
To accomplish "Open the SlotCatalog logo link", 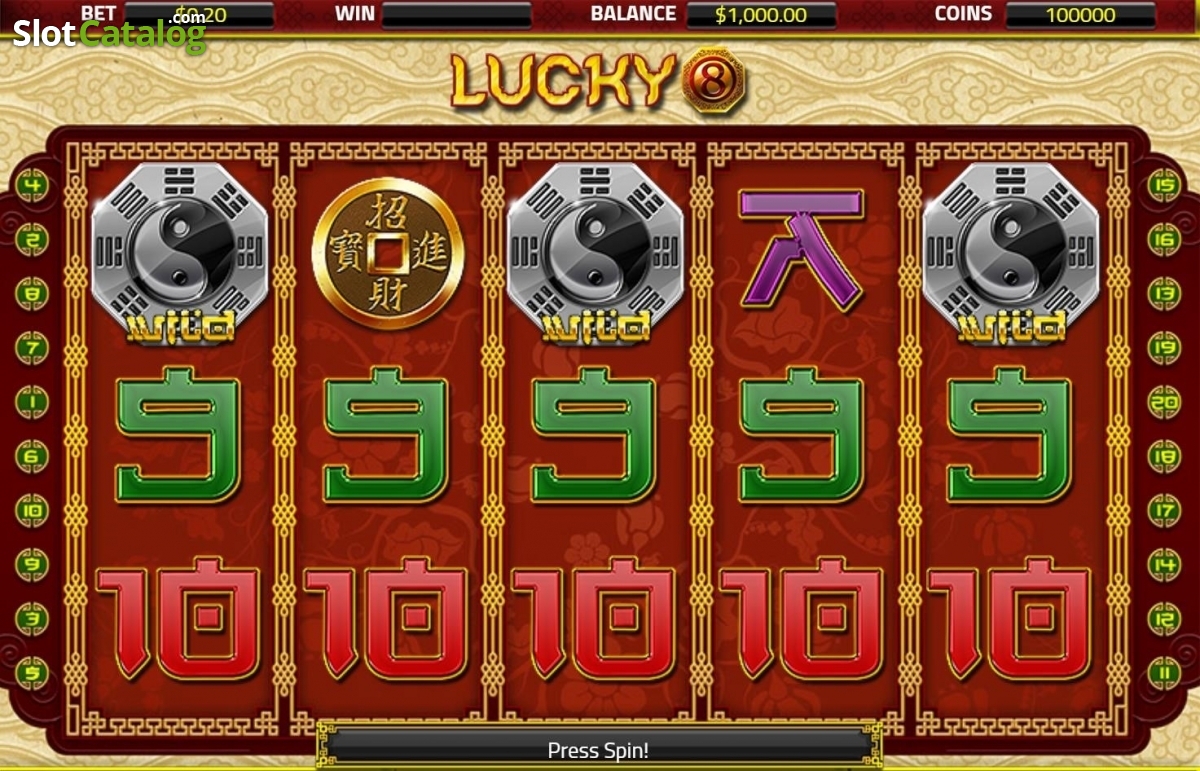I will click(109, 32).
